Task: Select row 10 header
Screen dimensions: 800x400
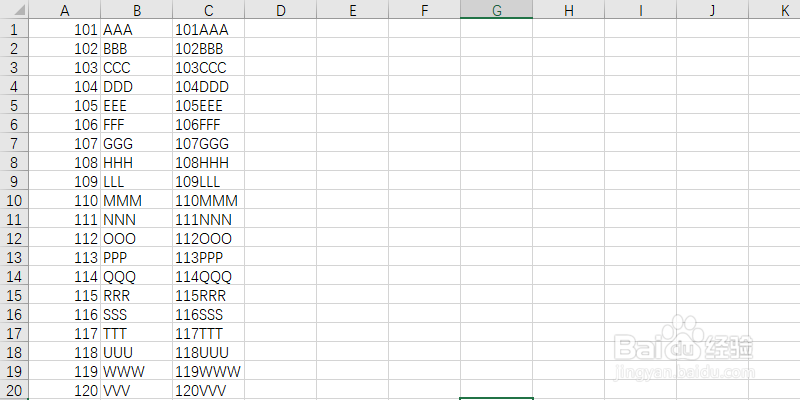Action: coord(14,199)
